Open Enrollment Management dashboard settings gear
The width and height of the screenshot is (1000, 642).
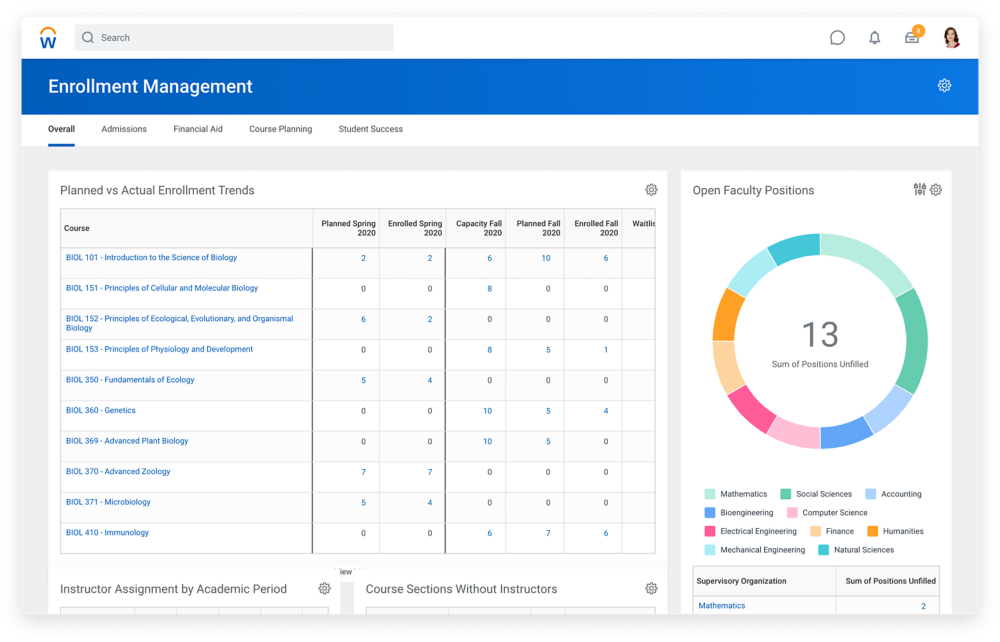(x=944, y=86)
